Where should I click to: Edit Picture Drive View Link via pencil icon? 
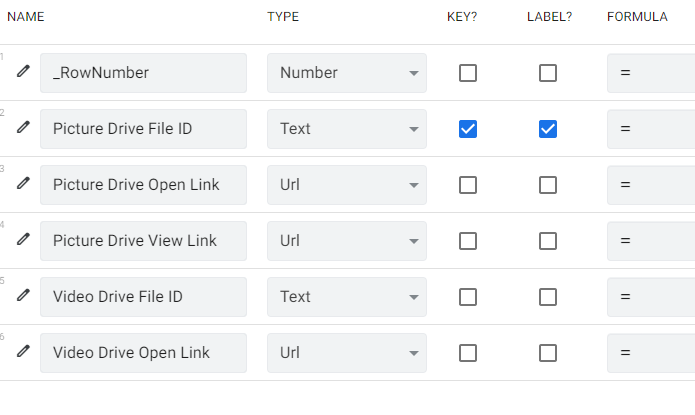click(x=23, y=239)
